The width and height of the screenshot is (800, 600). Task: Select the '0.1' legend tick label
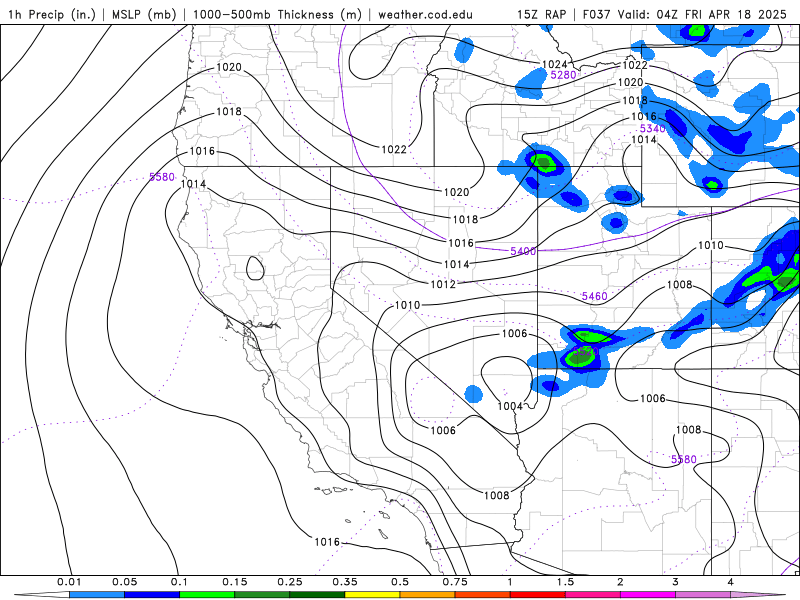[x=180, y=582]
